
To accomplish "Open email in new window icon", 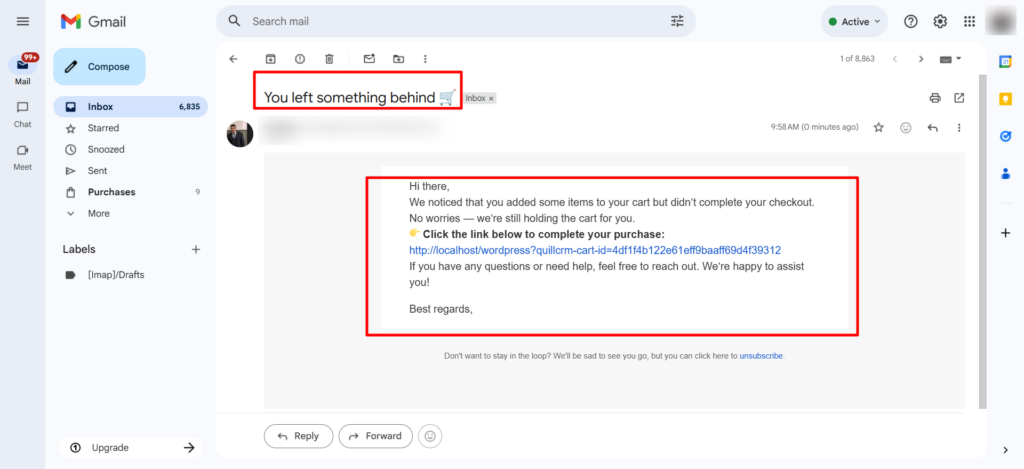I will [959, 98].
